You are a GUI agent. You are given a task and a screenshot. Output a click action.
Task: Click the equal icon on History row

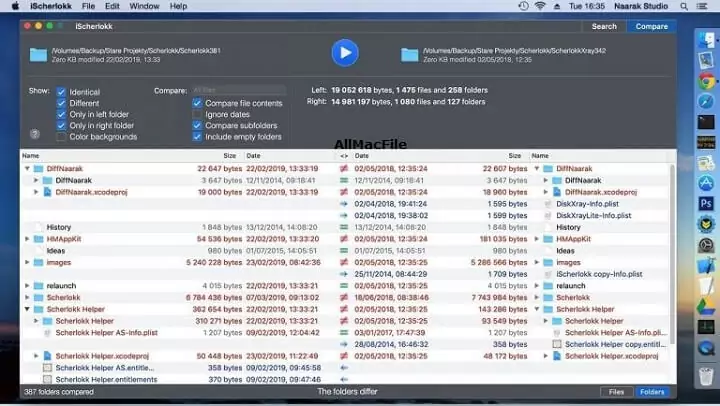(x=344, y=227)
